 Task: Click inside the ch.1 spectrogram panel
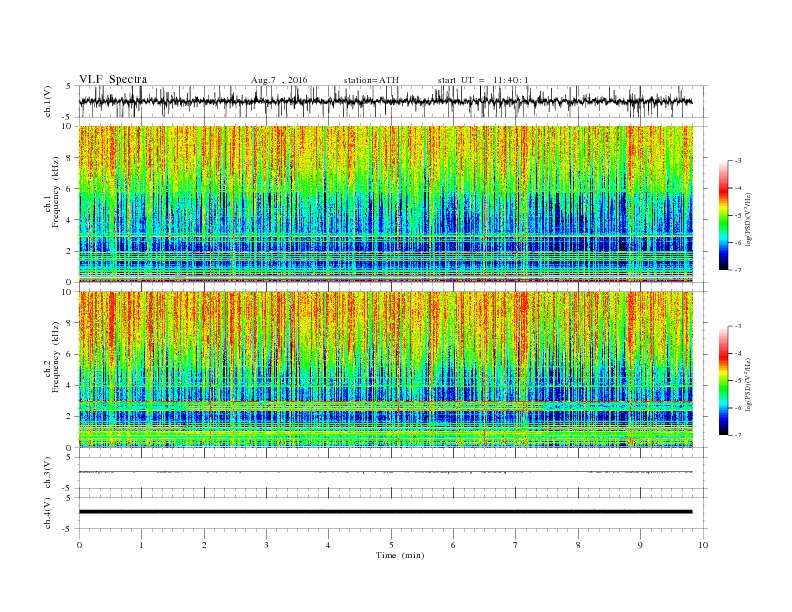pos(385,204)
